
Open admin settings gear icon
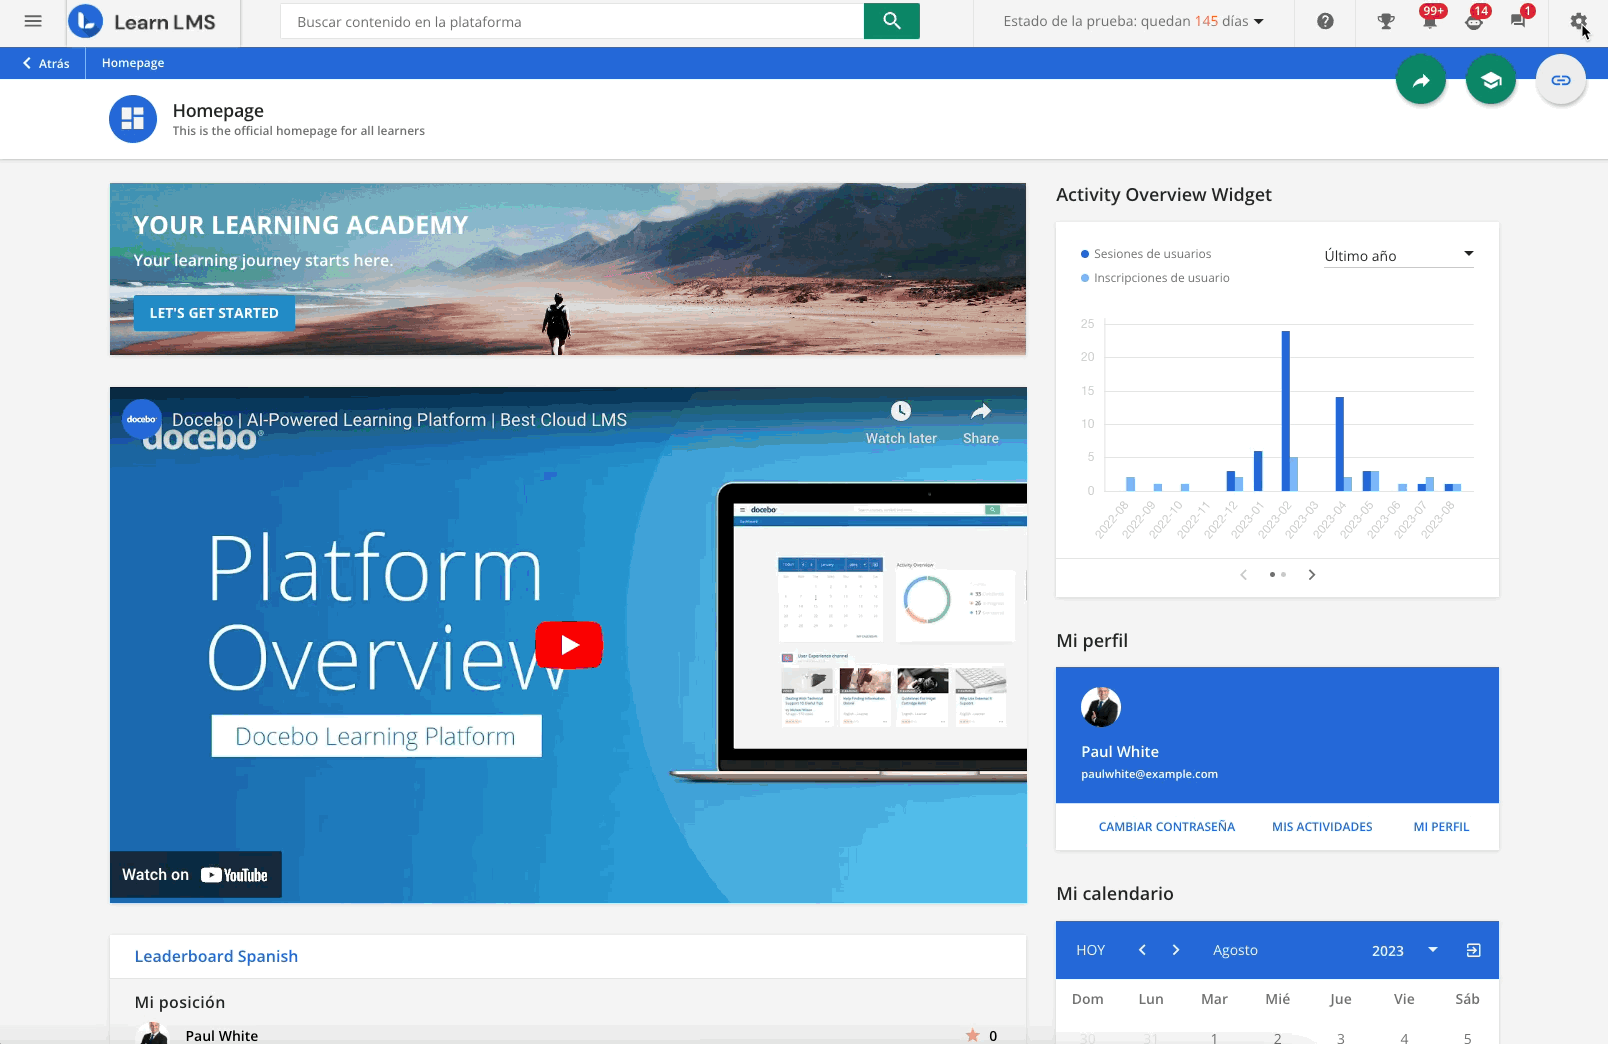[1578, 21]
